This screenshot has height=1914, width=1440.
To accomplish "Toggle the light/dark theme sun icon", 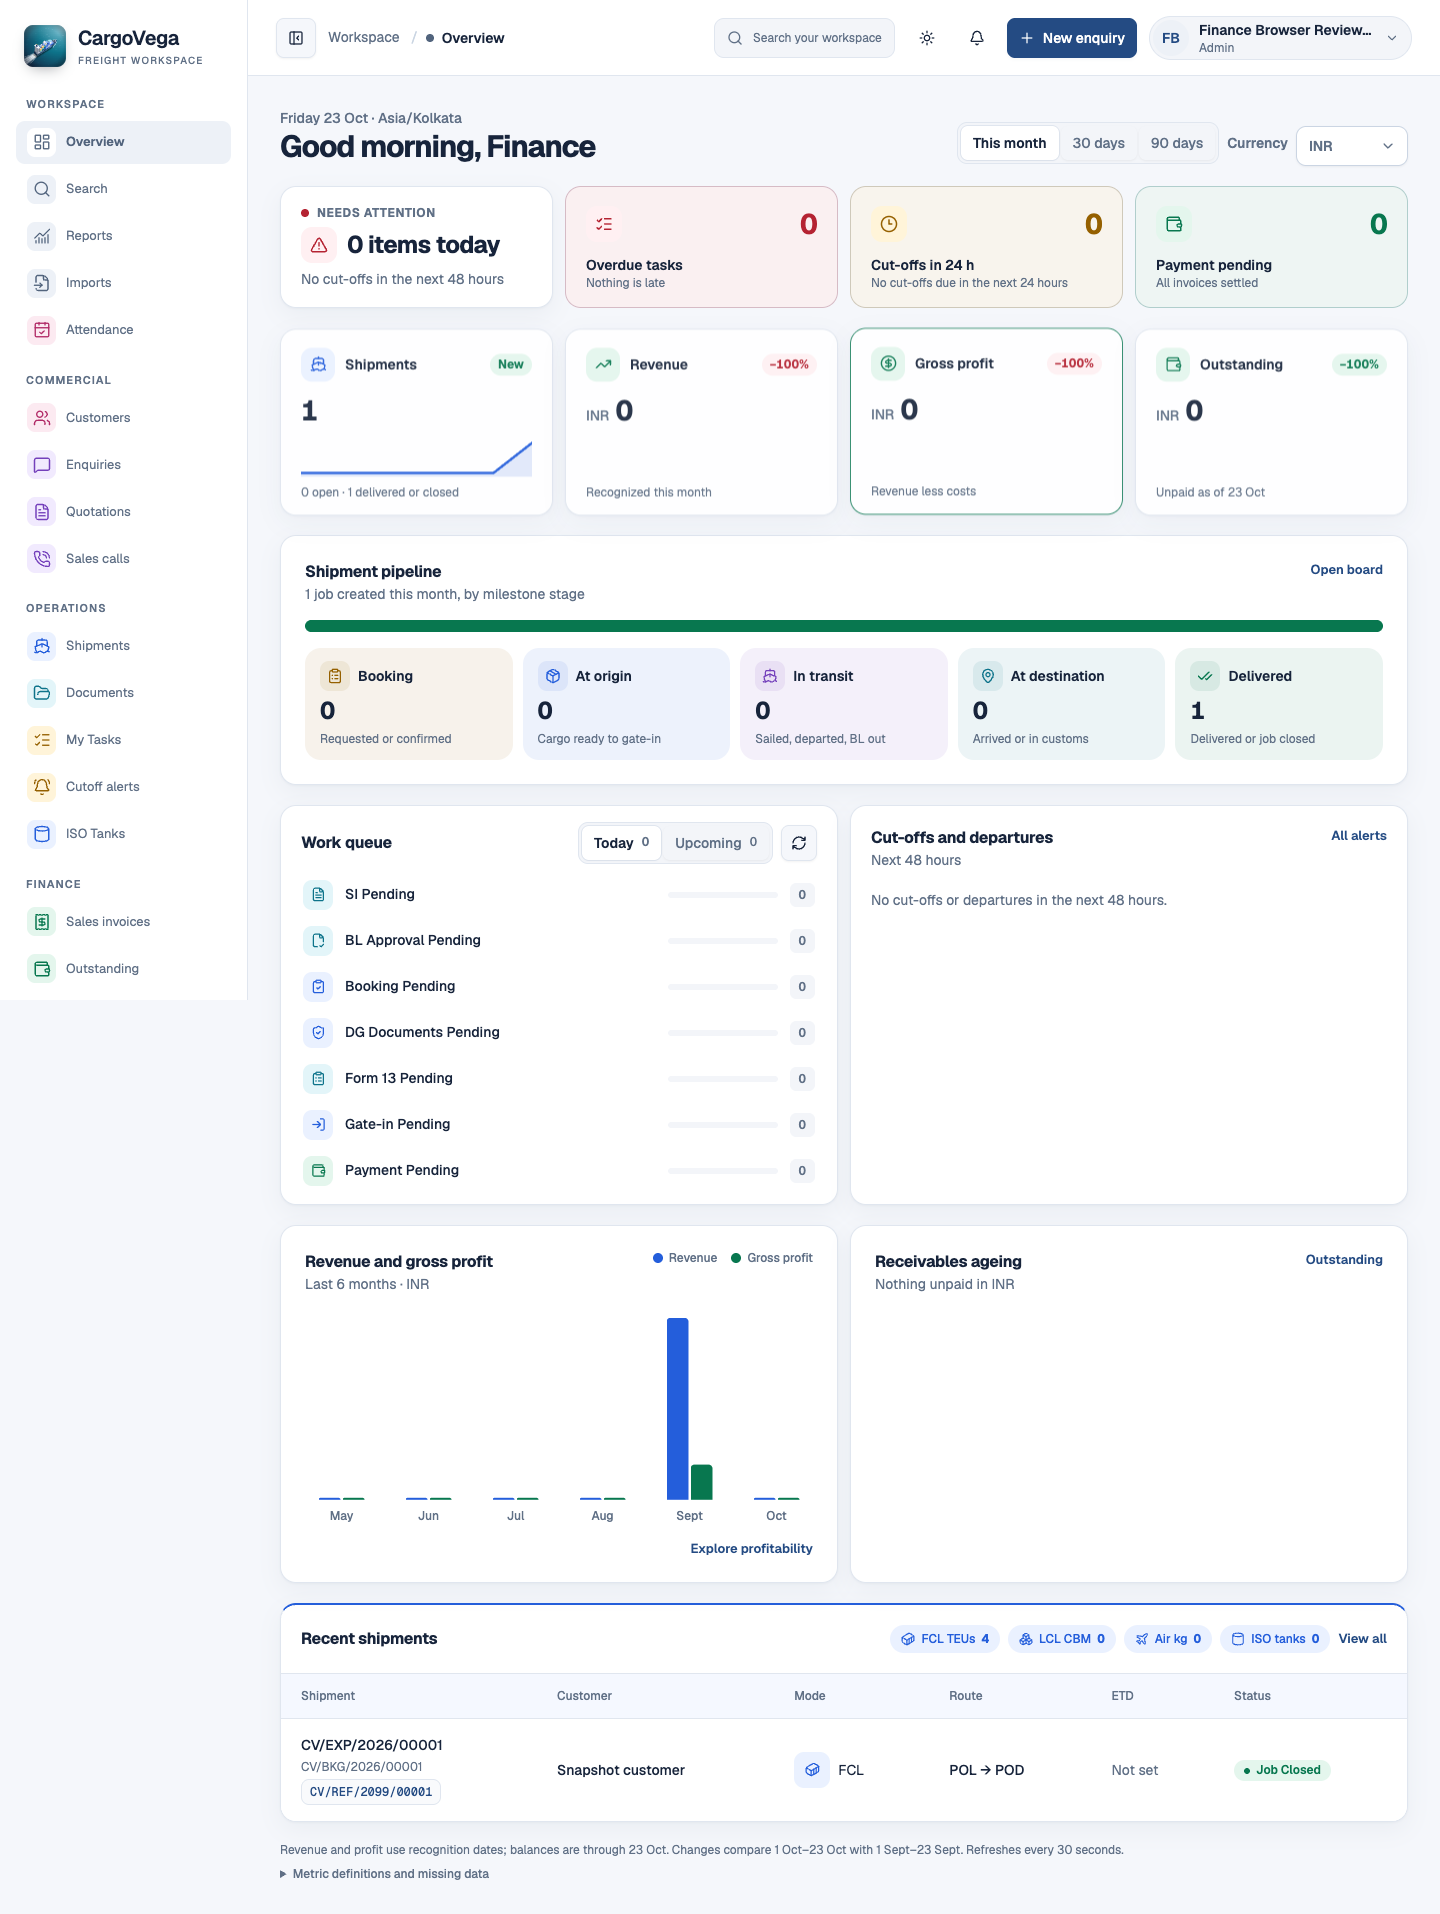I will click(927, 38).
